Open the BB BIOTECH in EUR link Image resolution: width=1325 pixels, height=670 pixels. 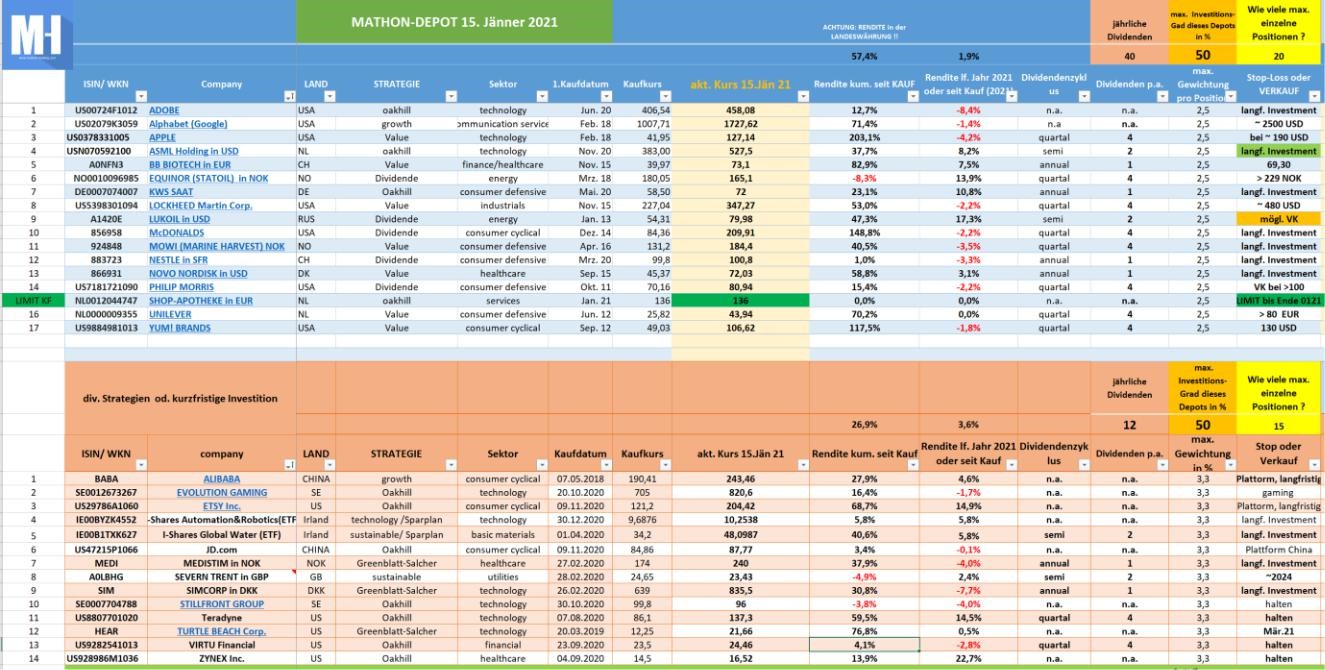click(190, 164)
